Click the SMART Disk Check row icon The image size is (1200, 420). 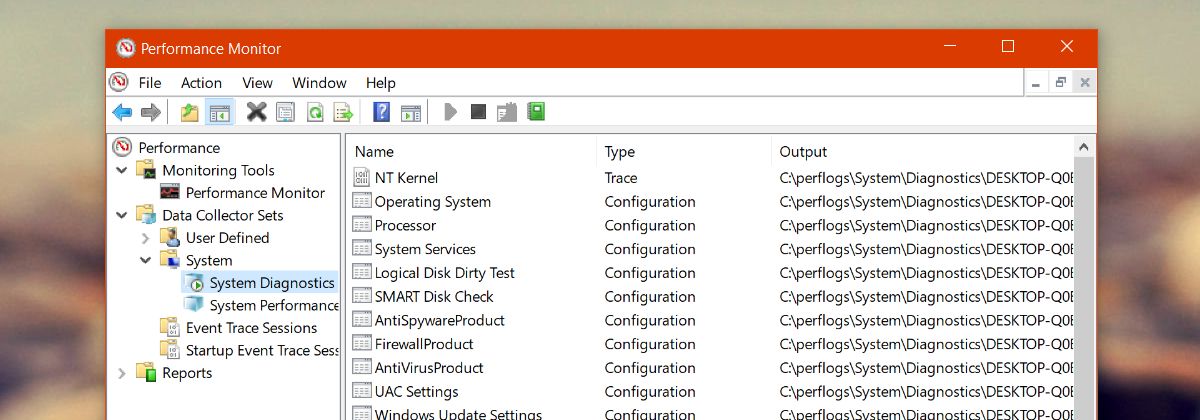(x=362, y=297)
